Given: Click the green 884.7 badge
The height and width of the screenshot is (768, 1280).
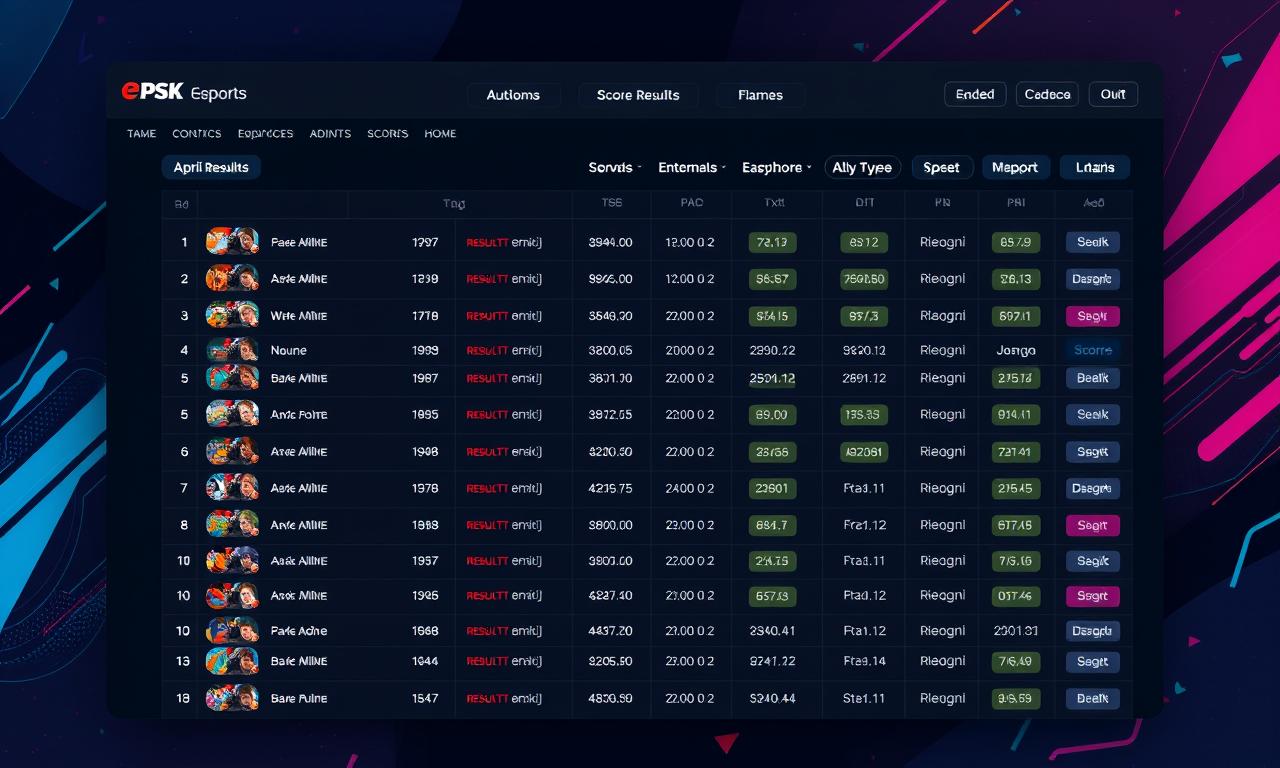Looking at the screenshot, I should click(x=772, y=524).
